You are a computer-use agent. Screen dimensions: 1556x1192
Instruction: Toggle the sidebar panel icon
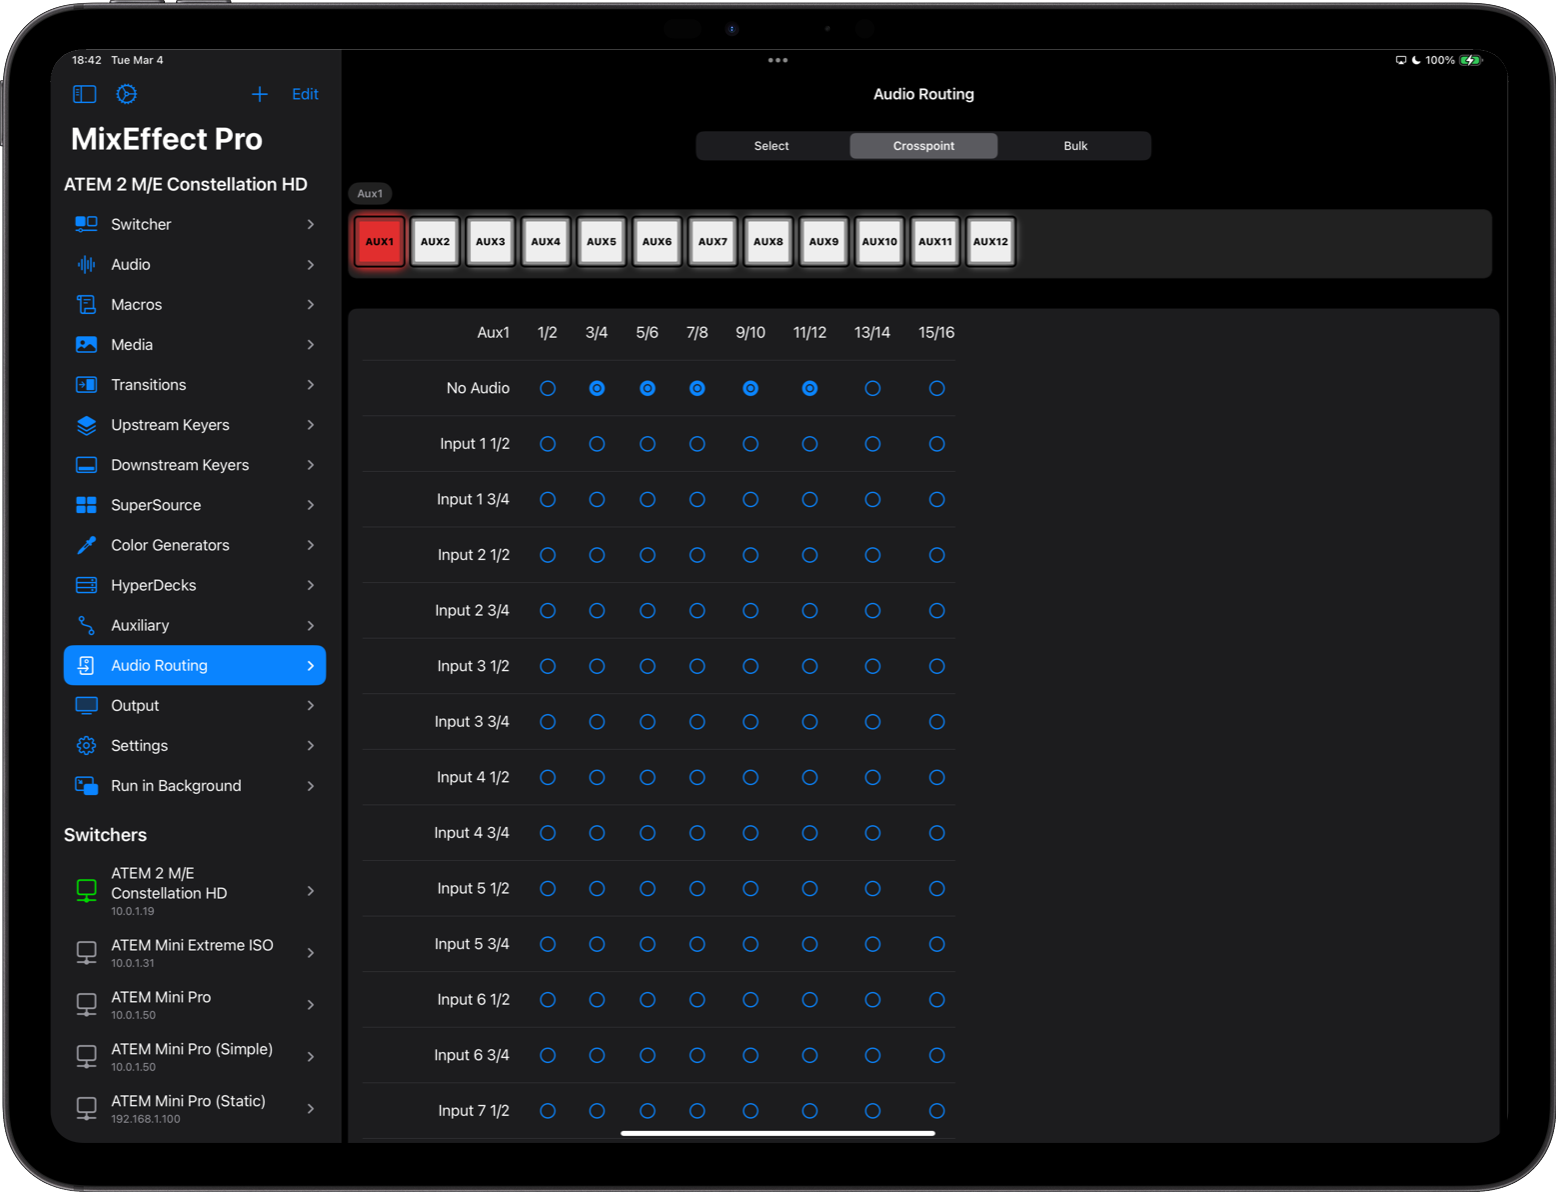point(85,94)
